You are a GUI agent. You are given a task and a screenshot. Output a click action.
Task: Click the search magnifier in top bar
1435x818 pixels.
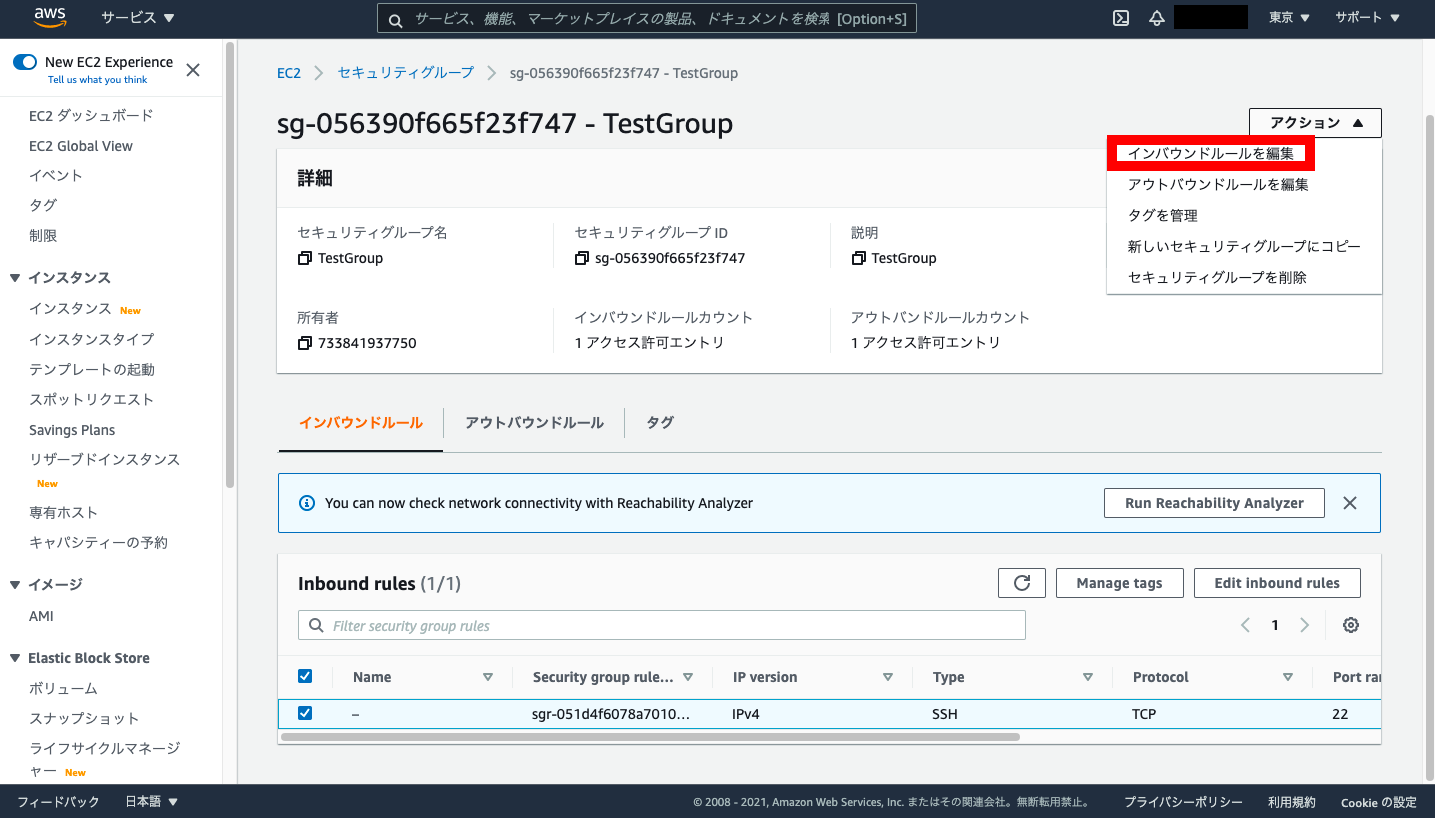coord(395,19)
